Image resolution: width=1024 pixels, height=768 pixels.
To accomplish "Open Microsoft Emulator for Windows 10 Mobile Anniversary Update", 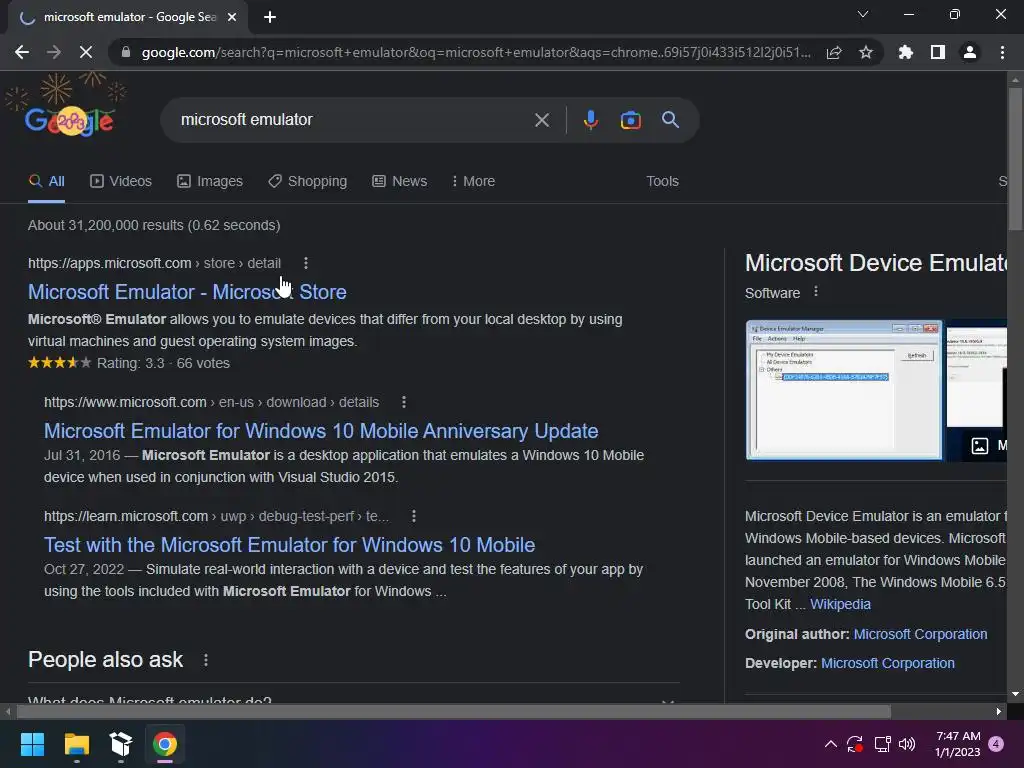I will click(321, 431).
